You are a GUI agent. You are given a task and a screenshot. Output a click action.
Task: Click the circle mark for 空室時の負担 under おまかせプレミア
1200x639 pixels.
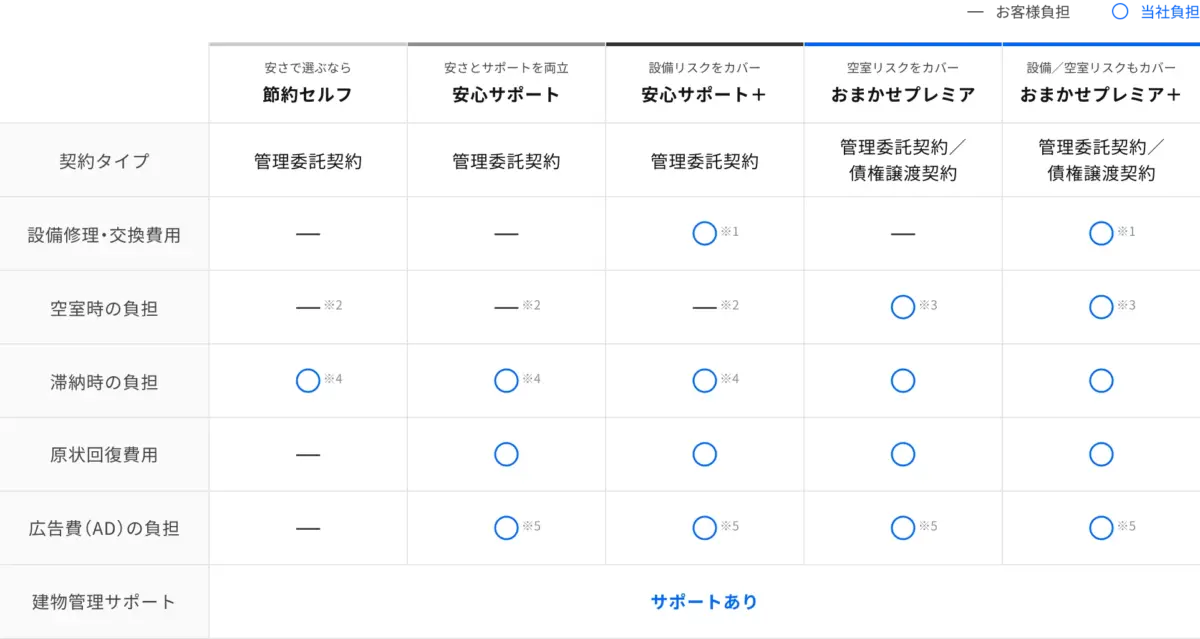coord(902,307)
